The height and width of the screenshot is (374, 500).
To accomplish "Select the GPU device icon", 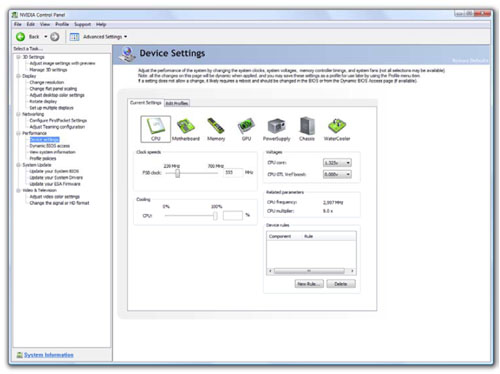I will [x=246, y=129].
